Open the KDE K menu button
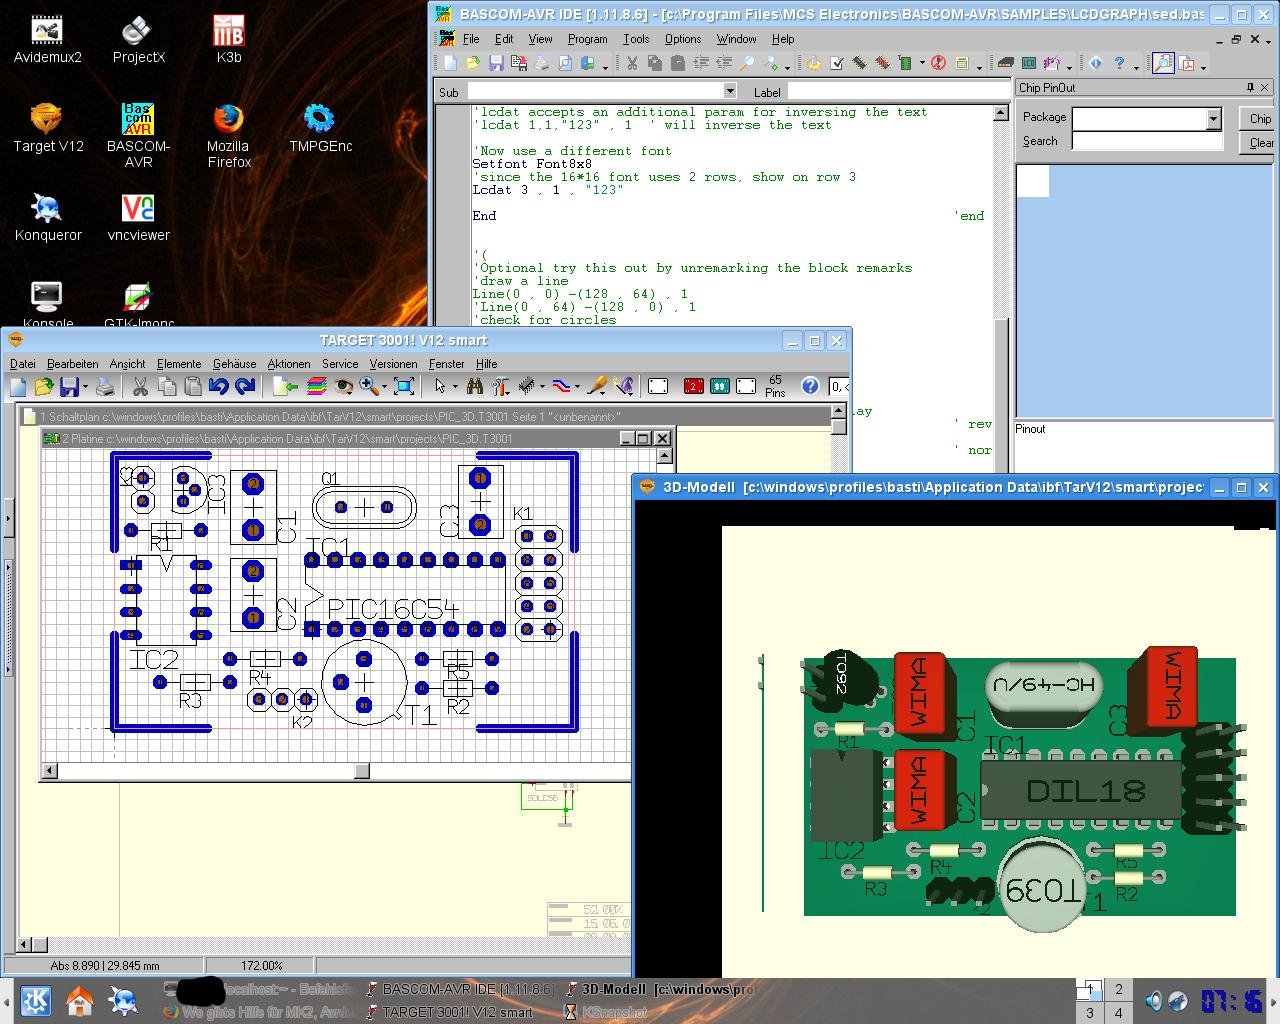 coord(35,1001)
